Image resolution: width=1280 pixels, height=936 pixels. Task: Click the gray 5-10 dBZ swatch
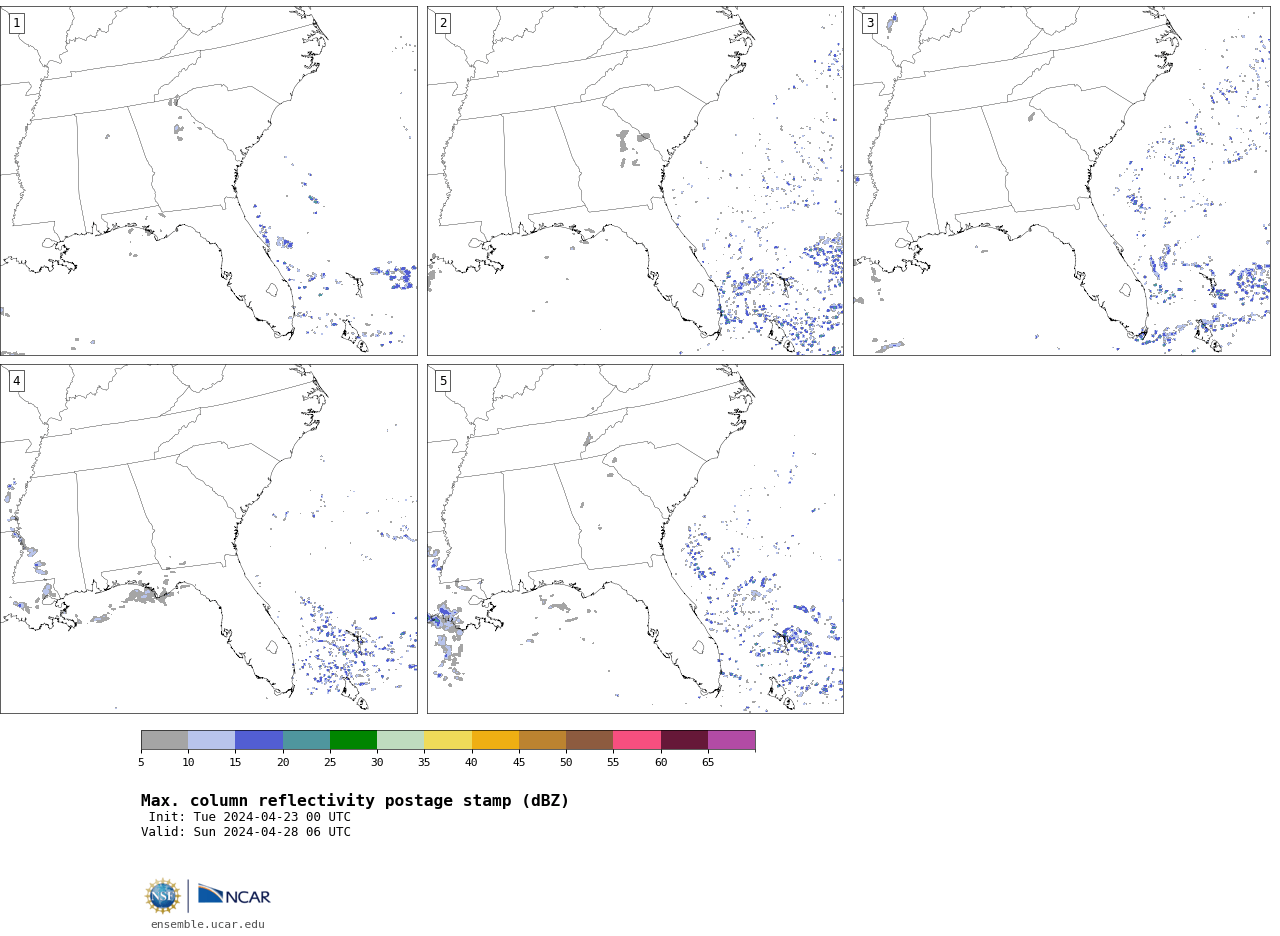click(164, 740)
